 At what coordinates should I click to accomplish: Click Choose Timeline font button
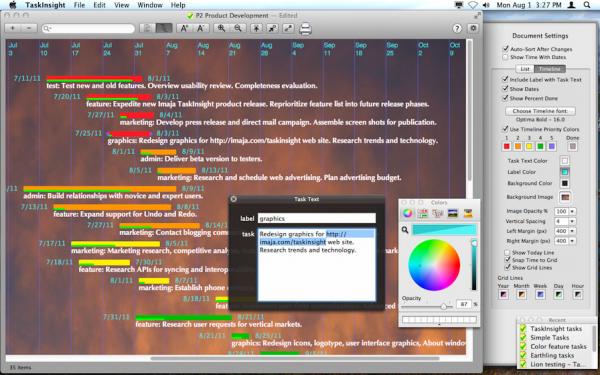click(540, 111)
